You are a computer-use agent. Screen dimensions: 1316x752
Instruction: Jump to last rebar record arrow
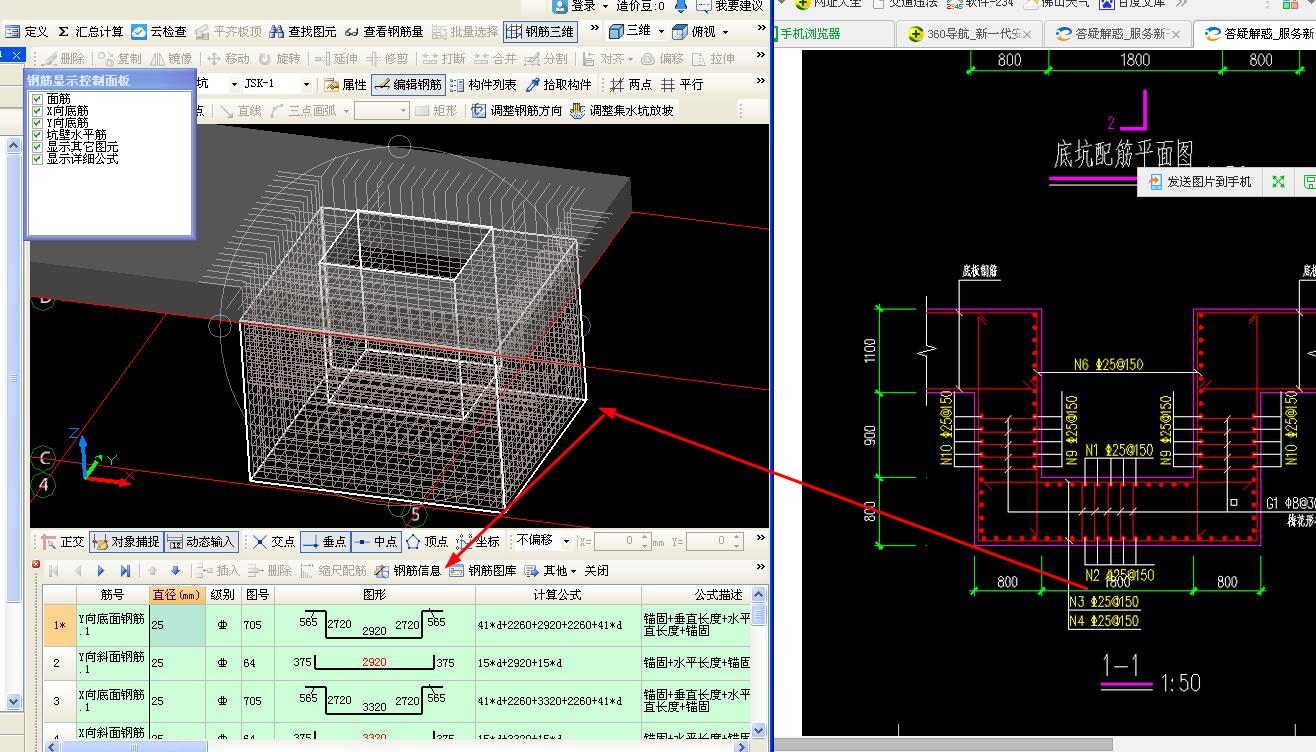(125, 571)
